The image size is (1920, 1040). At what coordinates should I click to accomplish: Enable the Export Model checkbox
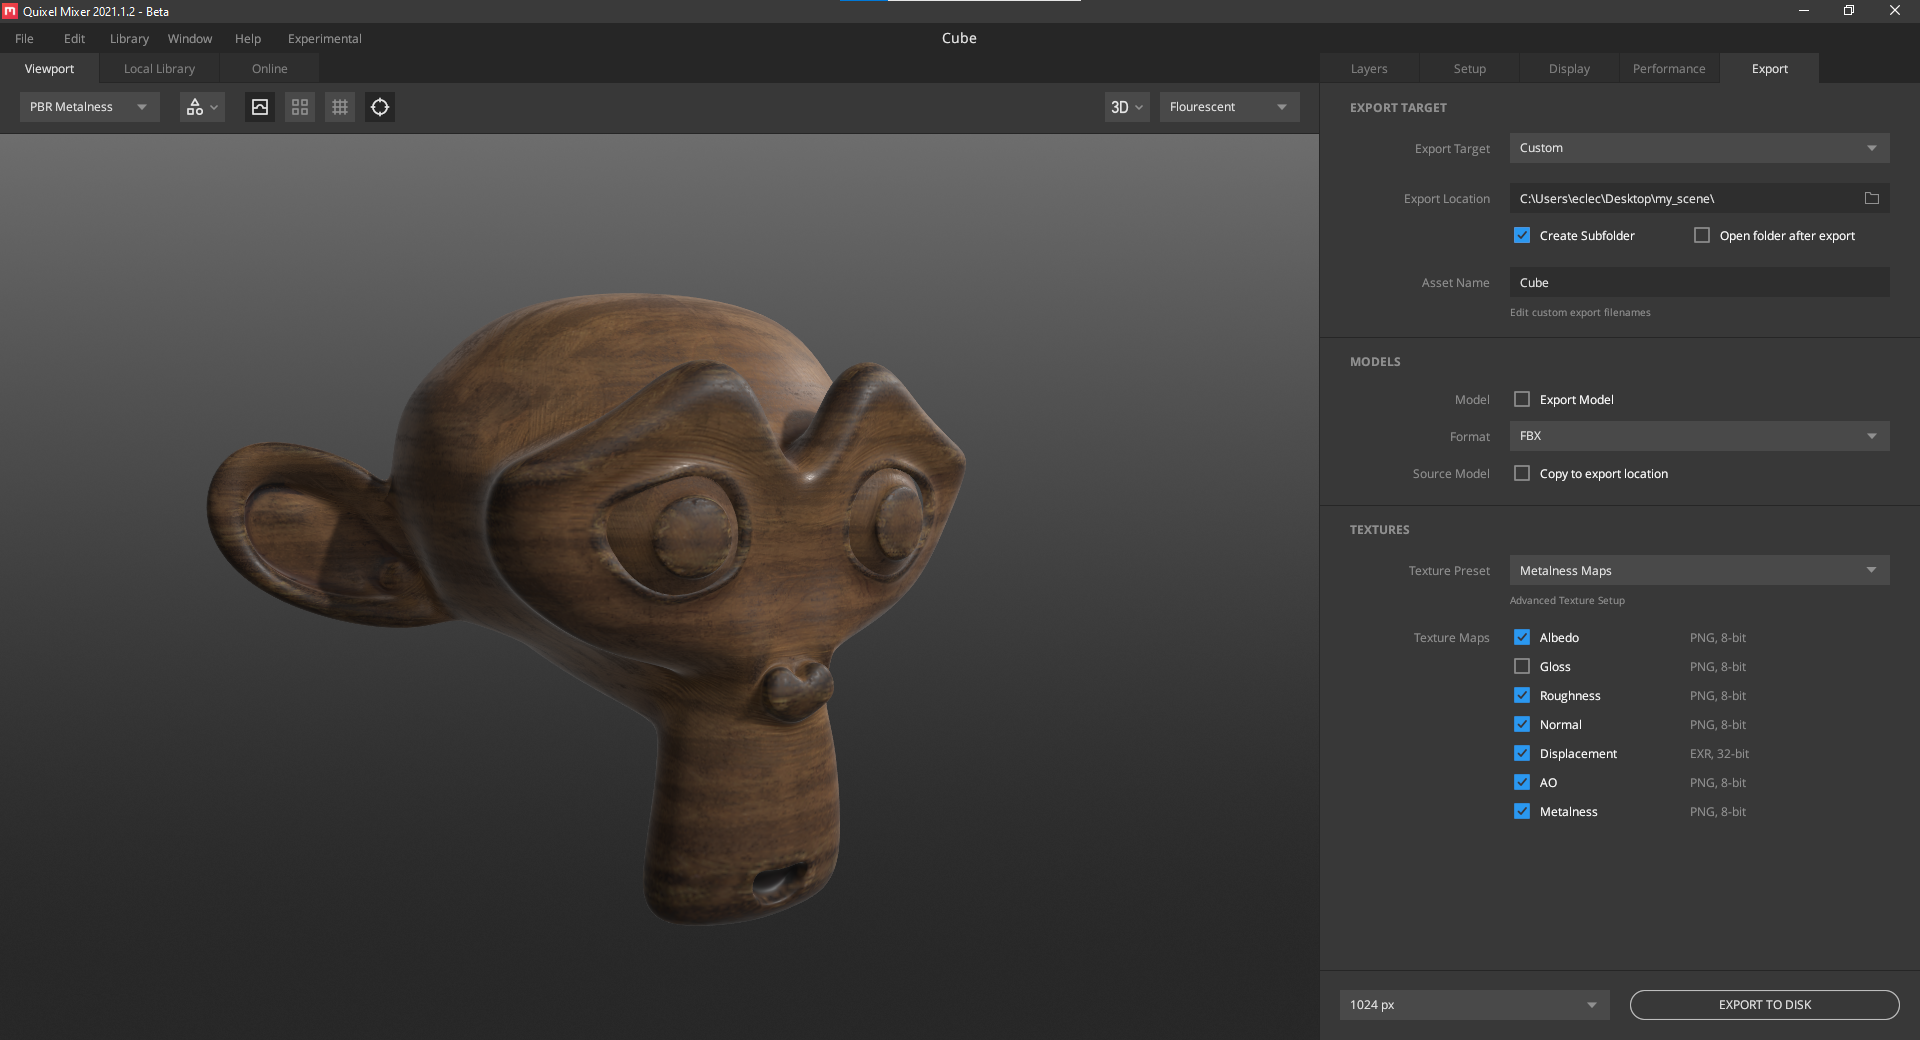point(1522,400)
